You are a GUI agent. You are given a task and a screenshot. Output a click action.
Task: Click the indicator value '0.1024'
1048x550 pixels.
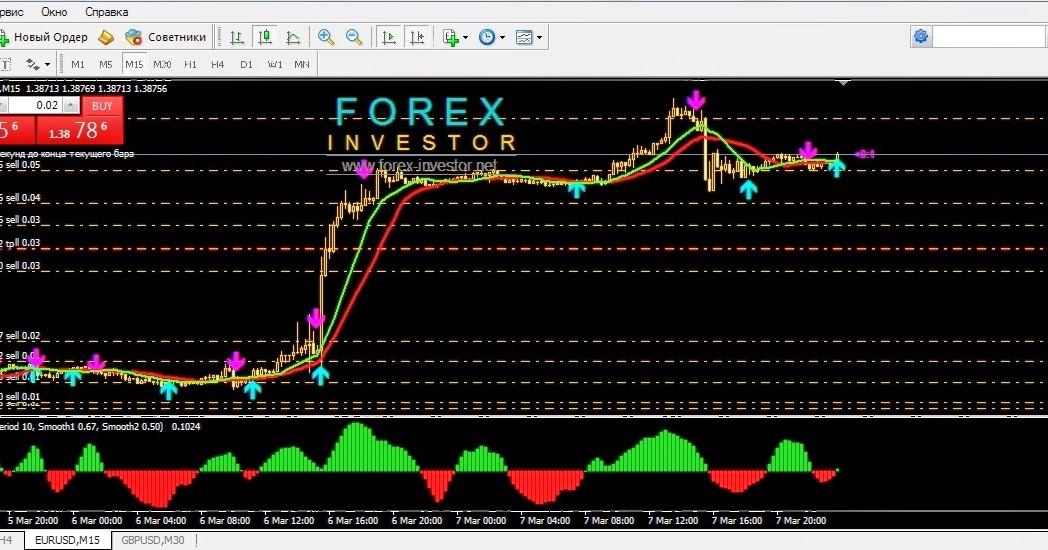click(x=186, y=426)
